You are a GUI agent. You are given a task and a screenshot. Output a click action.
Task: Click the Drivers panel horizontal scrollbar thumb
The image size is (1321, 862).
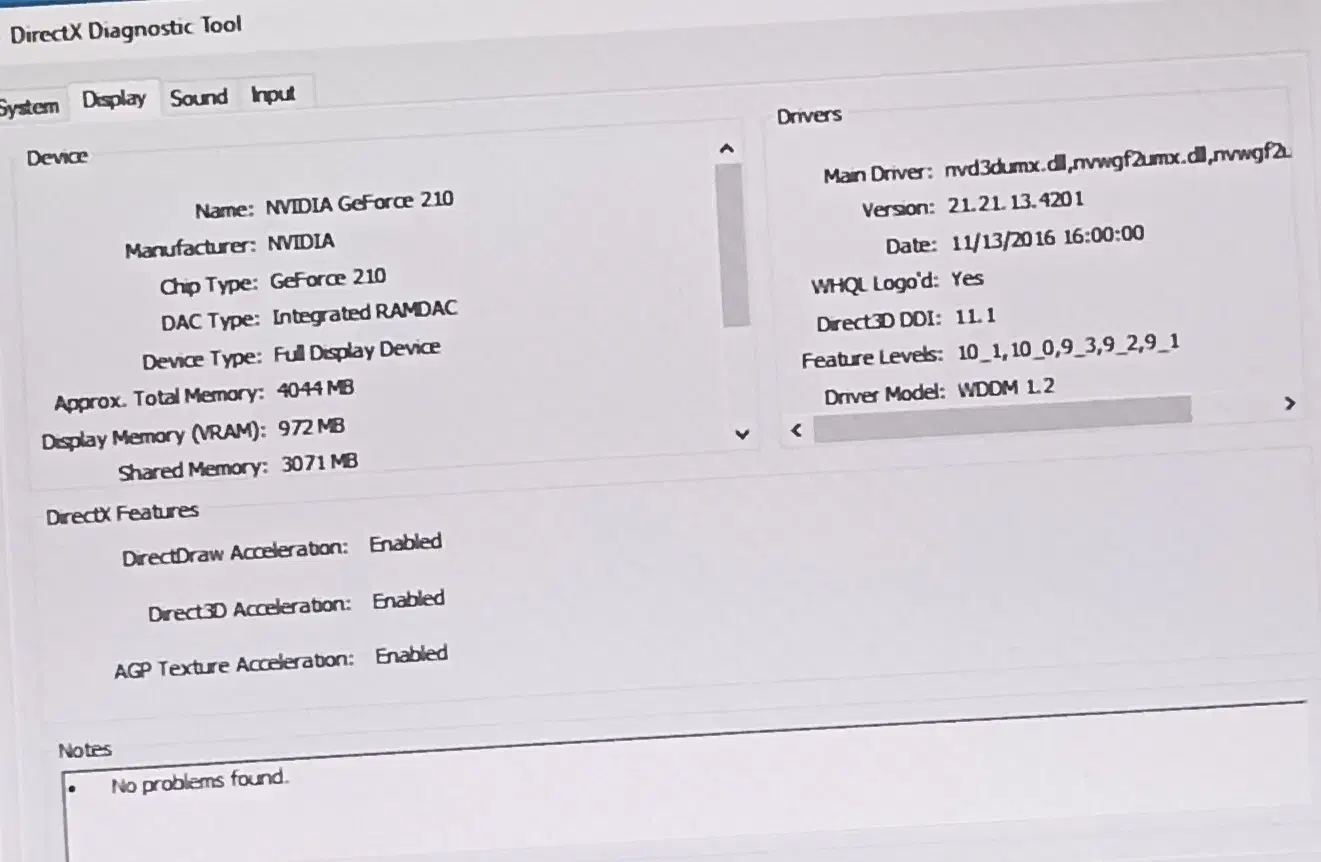coord(1000,418)
